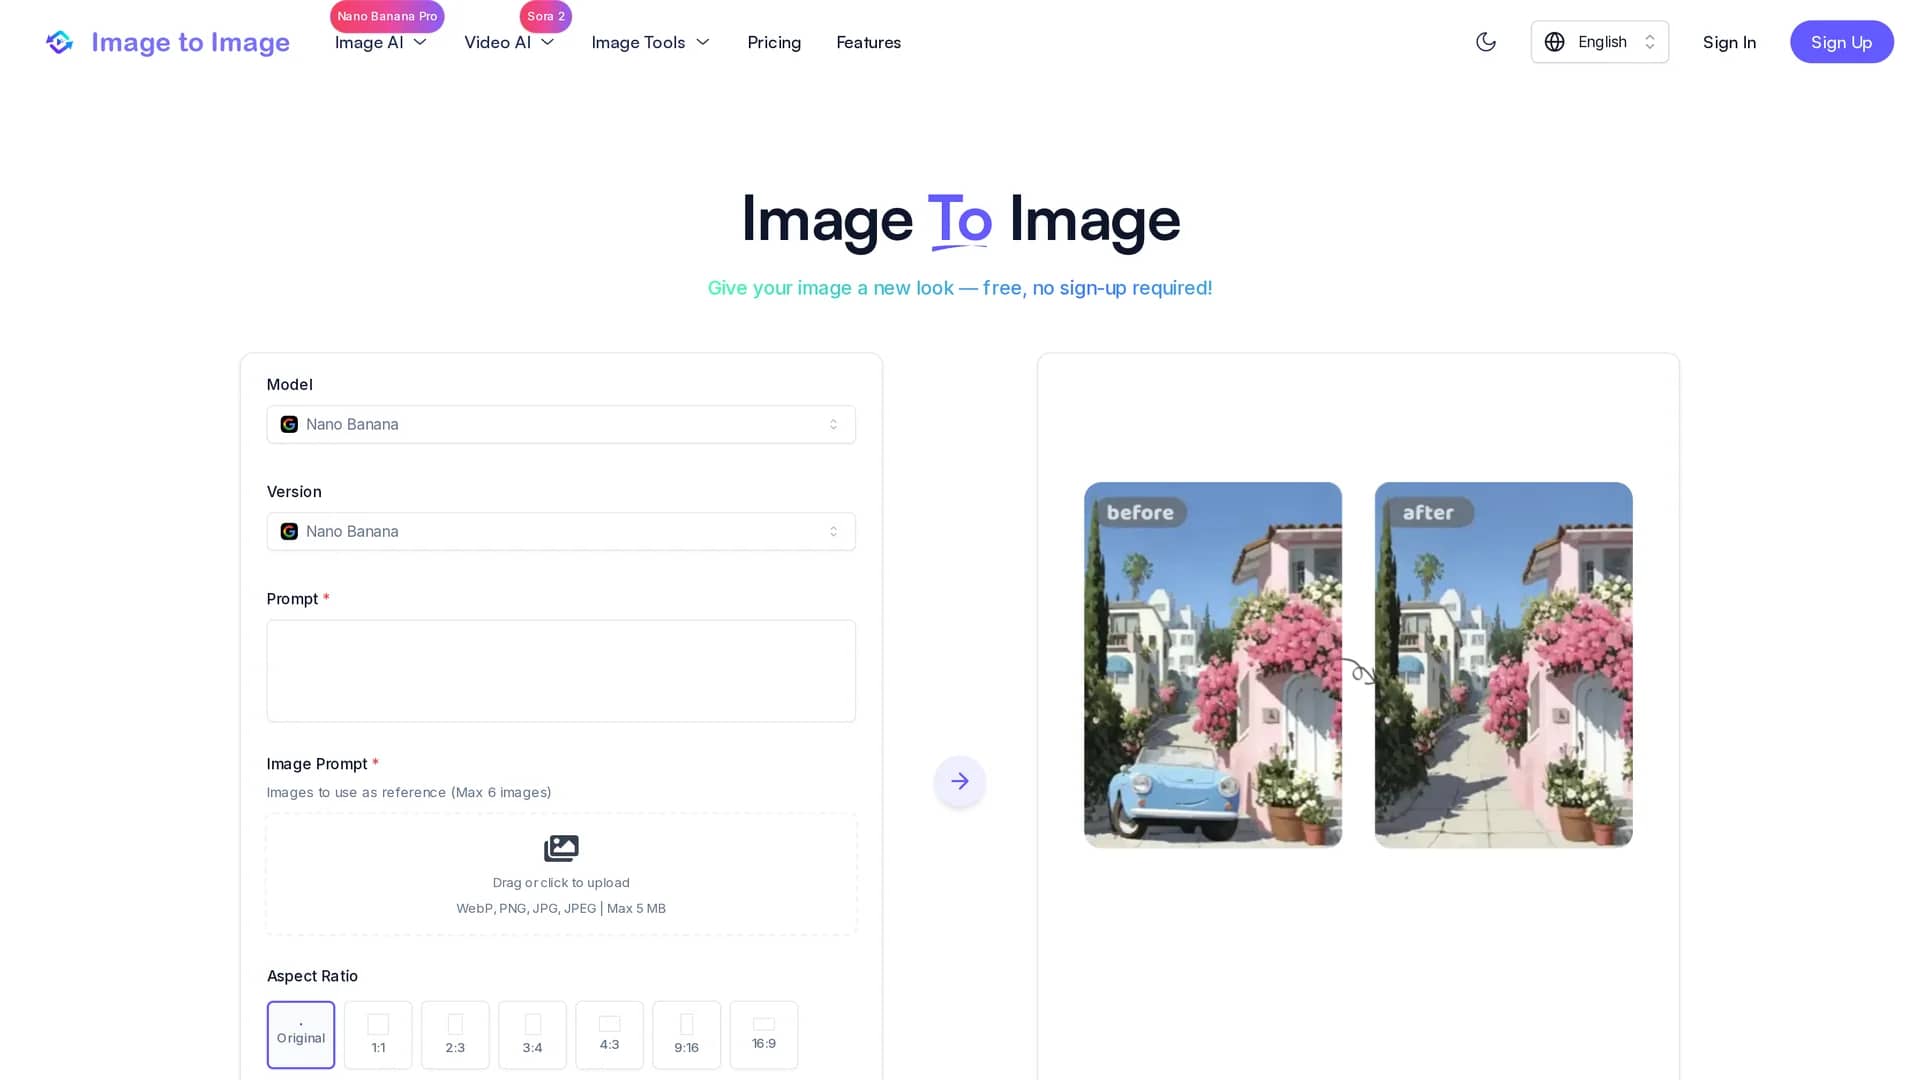Viewport: 1920px width, 1080px height.
Task: Select the 4:3 aspect ratio
Action: [x=609, y=1035]
